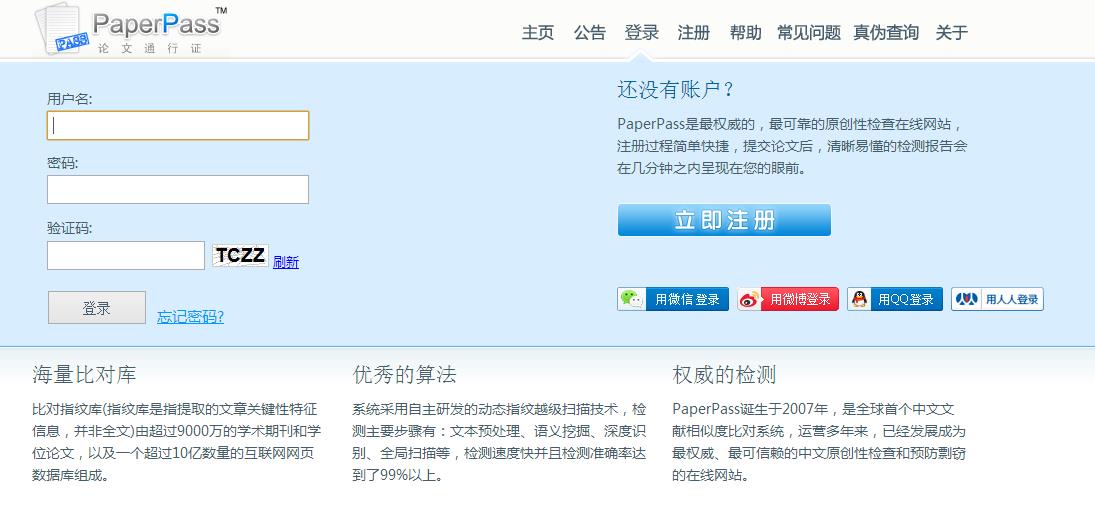The width and height of the screenshot is (1095, 530).
Task: Log in with 用人人登录 button
Action: coord(997,299)
